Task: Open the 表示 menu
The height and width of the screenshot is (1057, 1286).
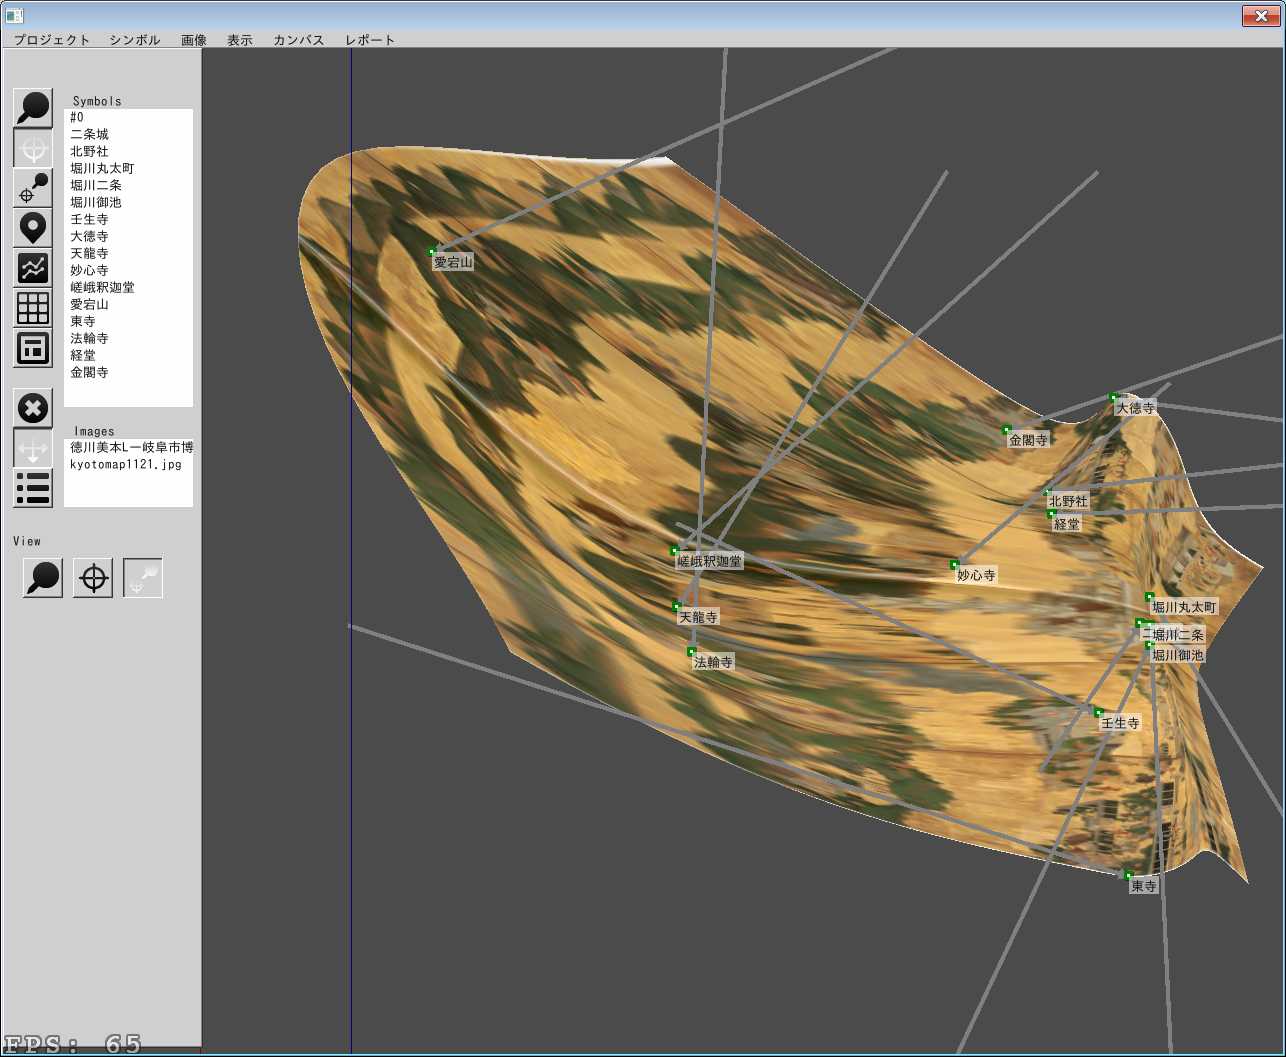Action: [240, 40]
